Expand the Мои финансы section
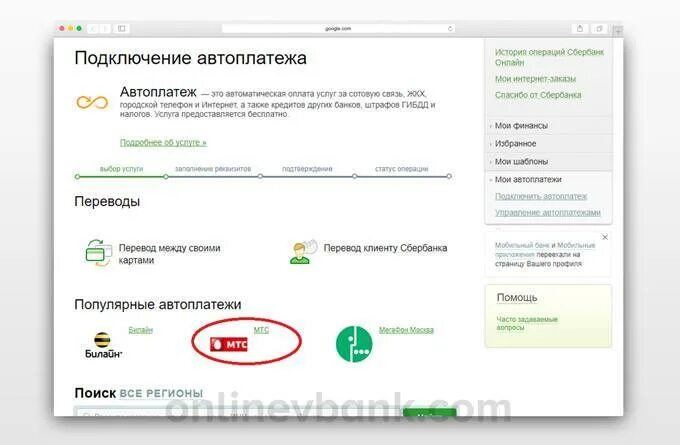The image size is (680, 445). click(521, 126)
